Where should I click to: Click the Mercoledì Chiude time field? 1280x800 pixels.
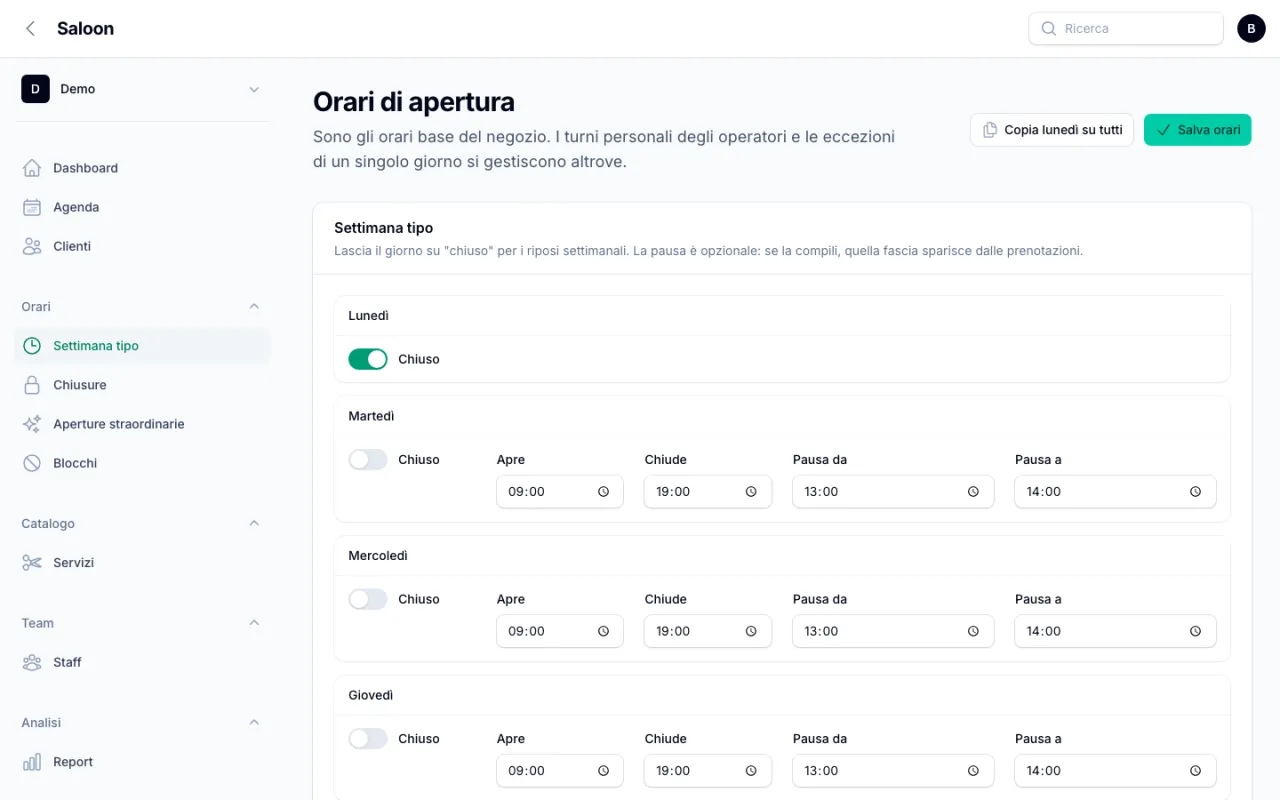708,631
